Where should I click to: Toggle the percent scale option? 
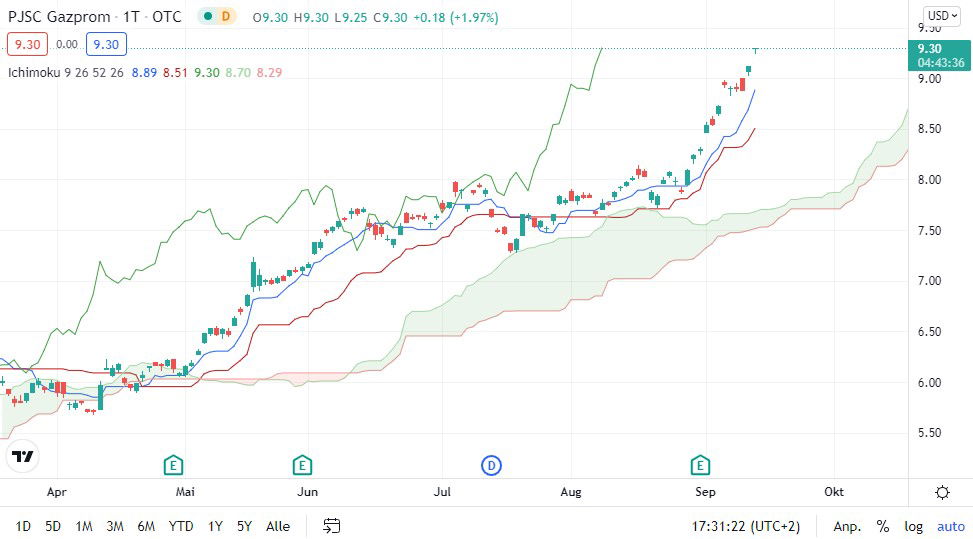(x=883, y=526)
